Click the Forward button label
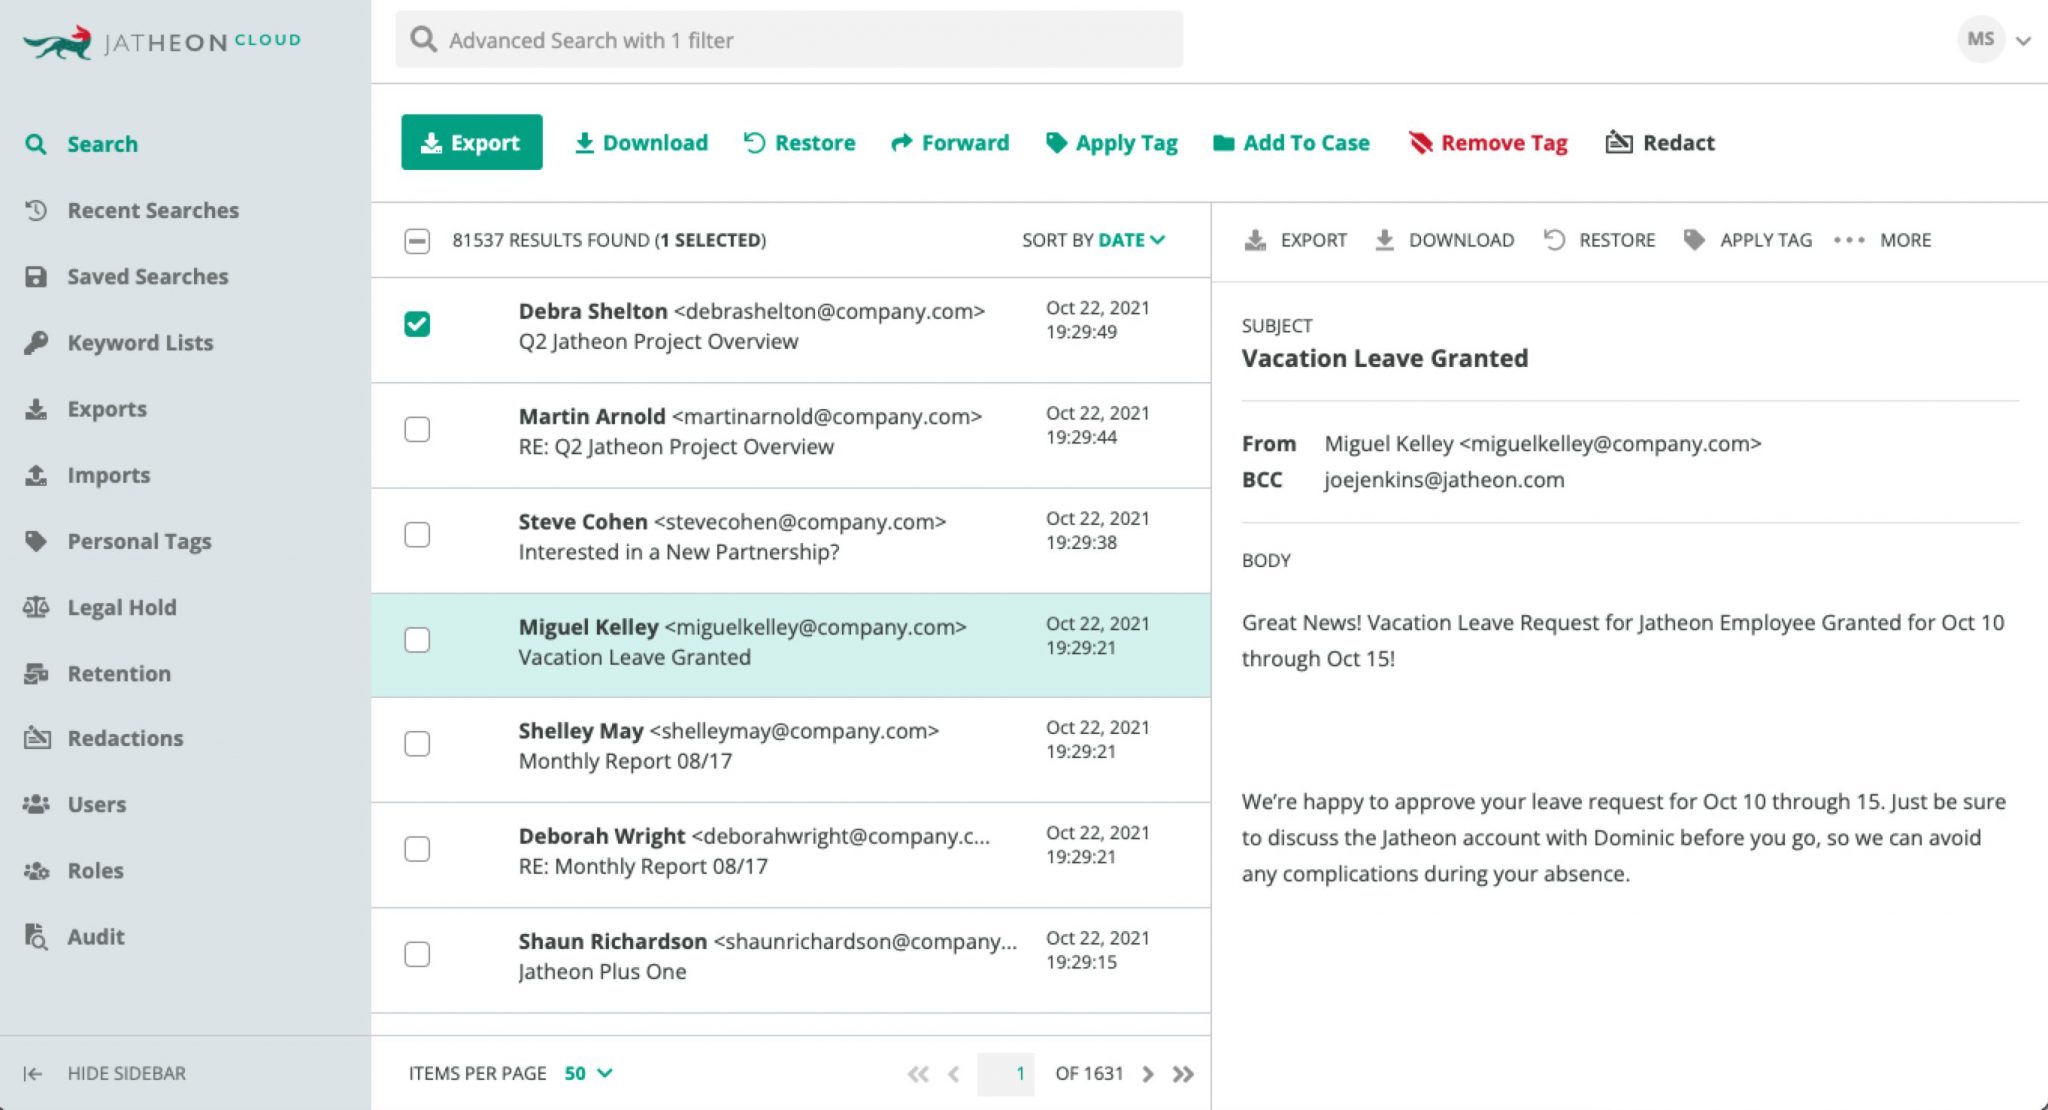This screenshot has height=1110, width=2048. pos(965,143)
